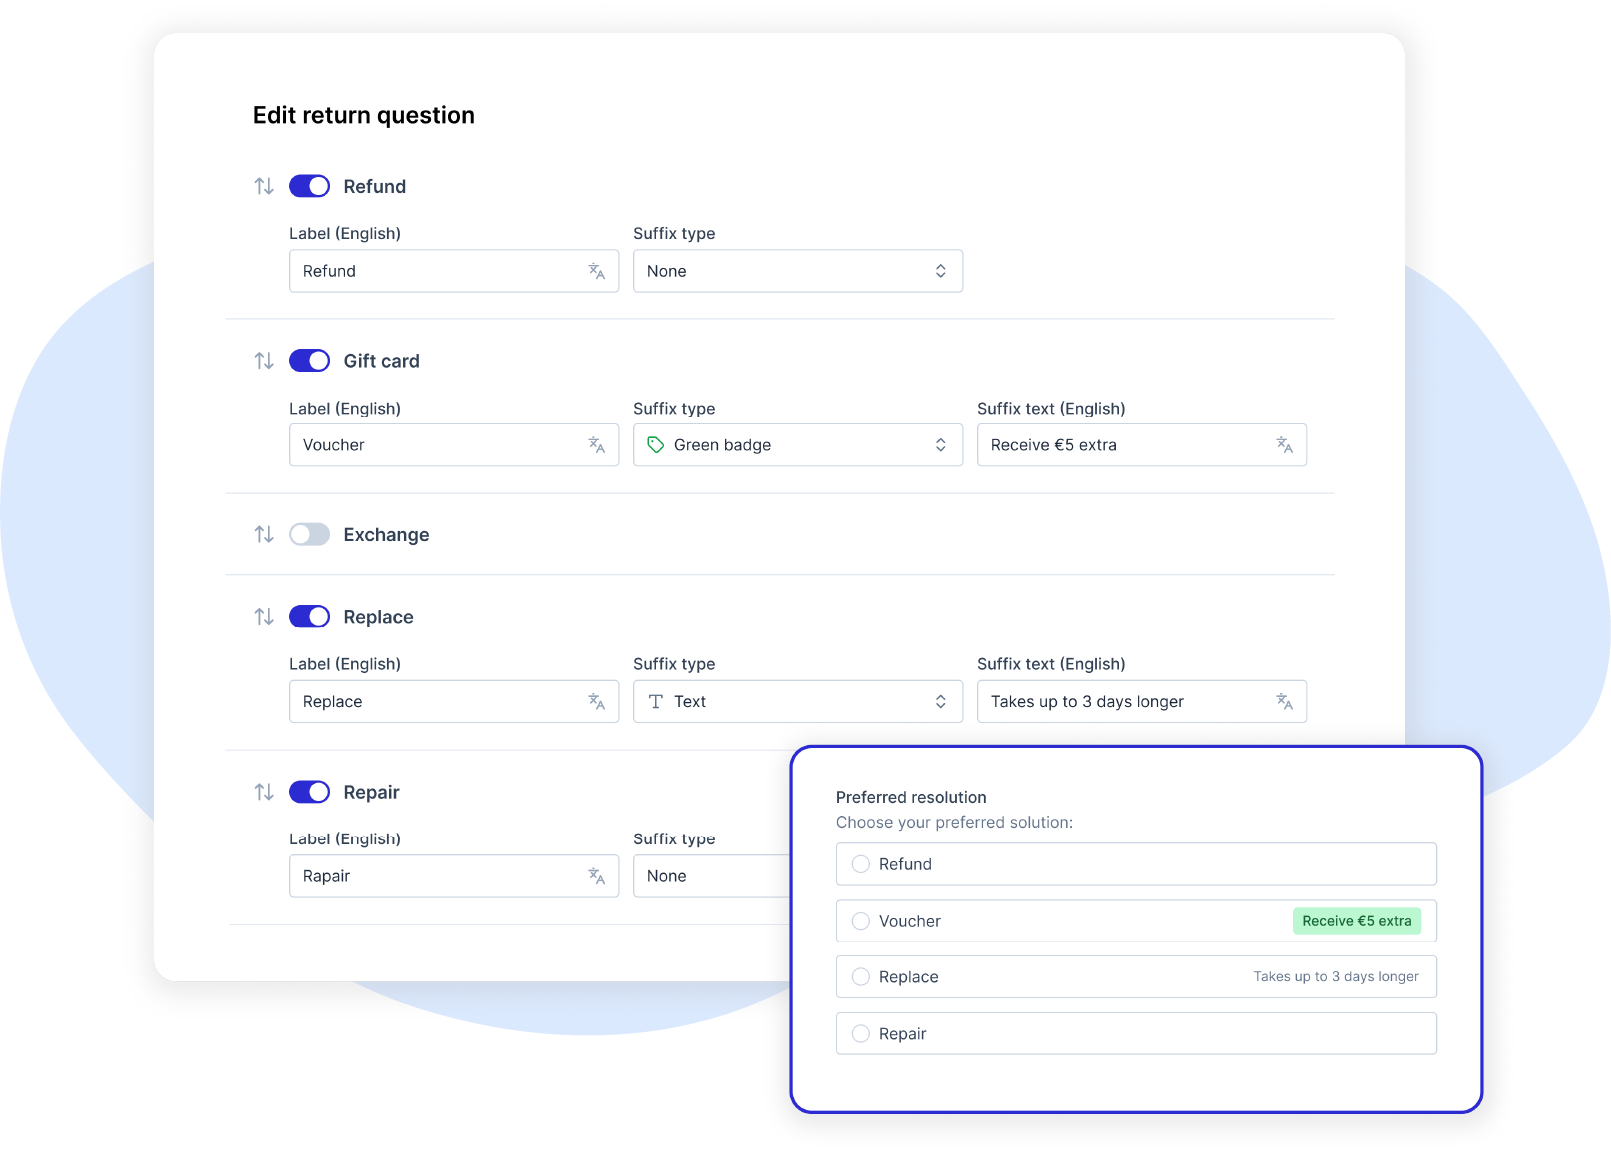The image size is (1611, 1151).
Task: Click the Gift card section title
Action: click(382, 361)
